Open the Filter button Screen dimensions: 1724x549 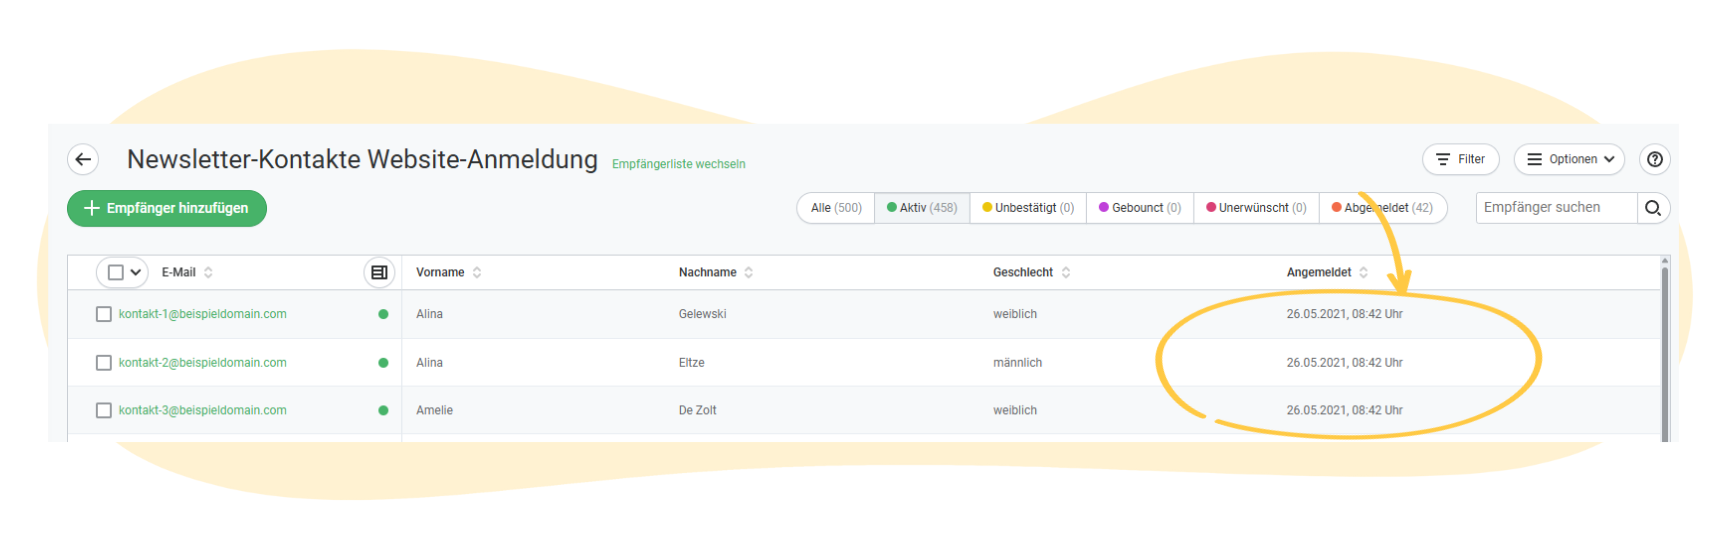(1460, 159)
